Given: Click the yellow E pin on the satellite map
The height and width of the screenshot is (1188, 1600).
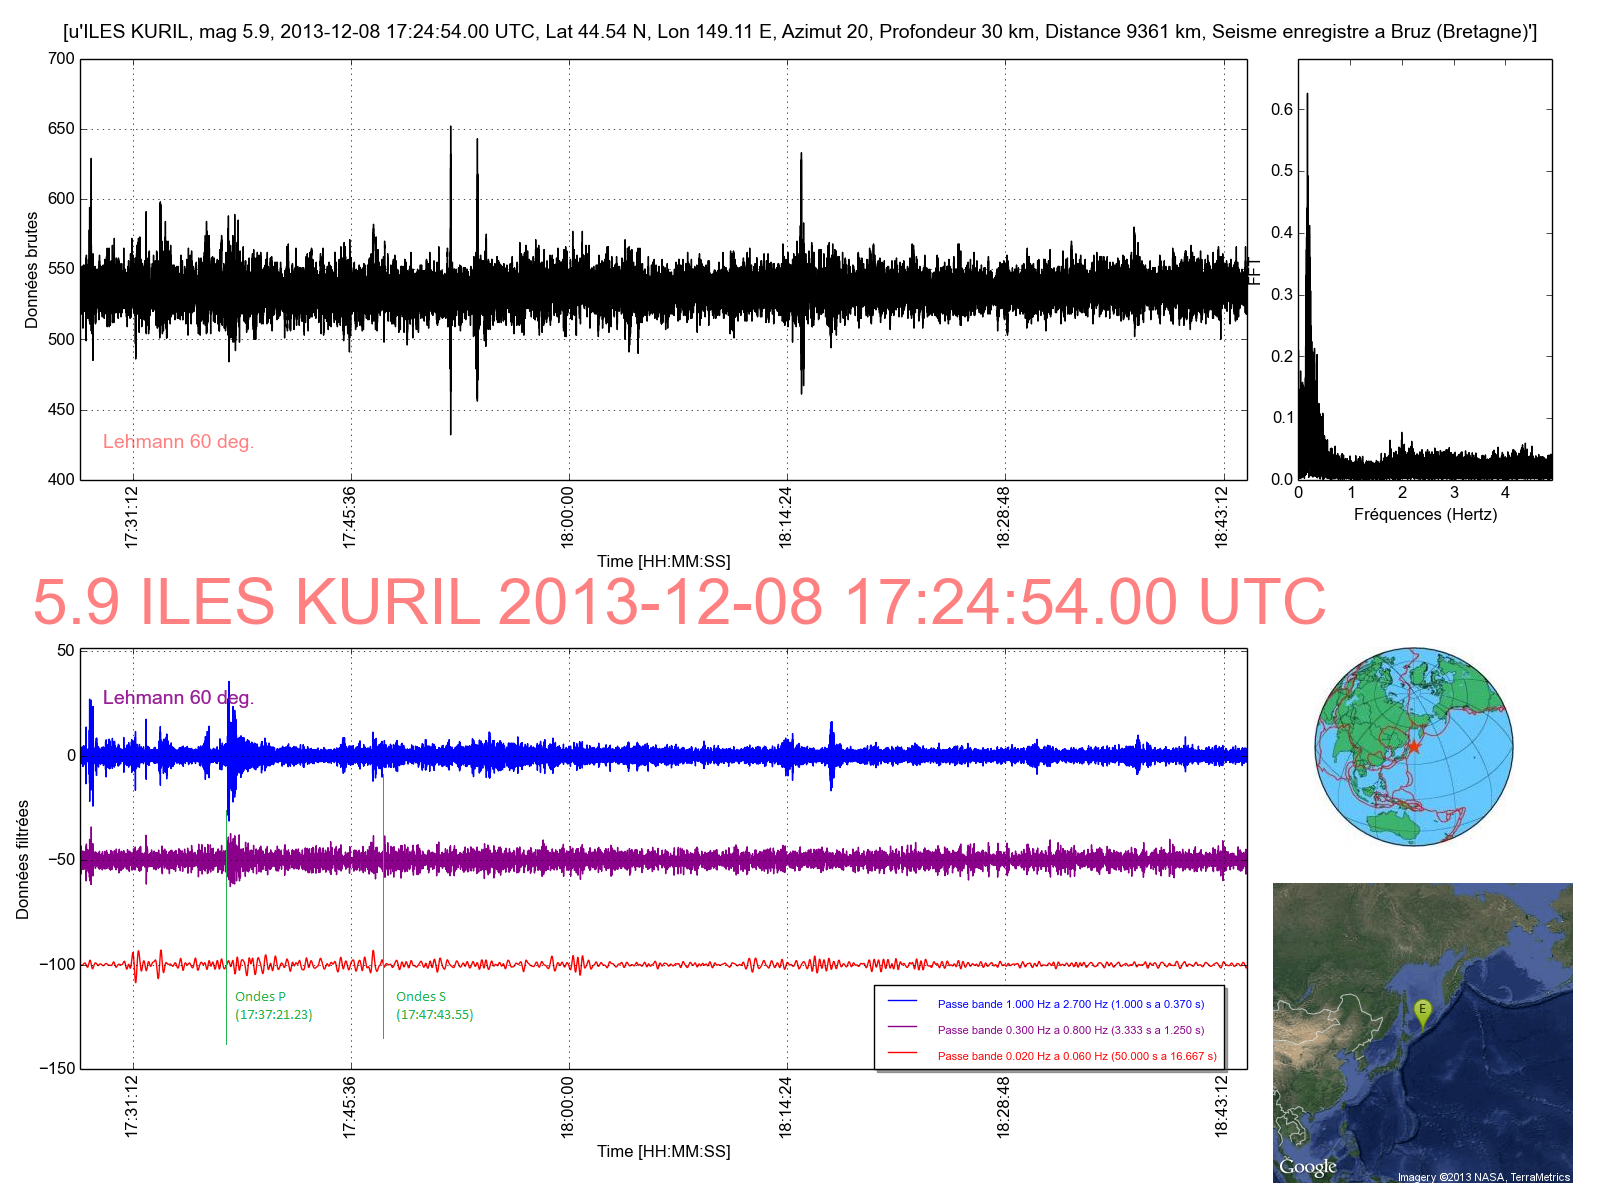Looking at the screenshot, I should (1422, 1011).
